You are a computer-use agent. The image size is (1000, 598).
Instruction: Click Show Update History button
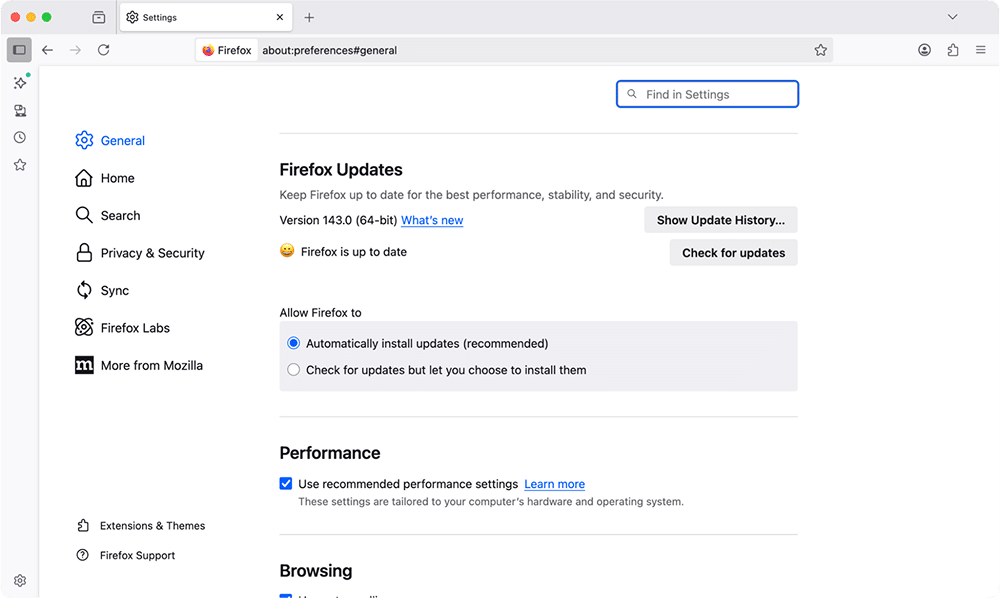coord(720,220)
